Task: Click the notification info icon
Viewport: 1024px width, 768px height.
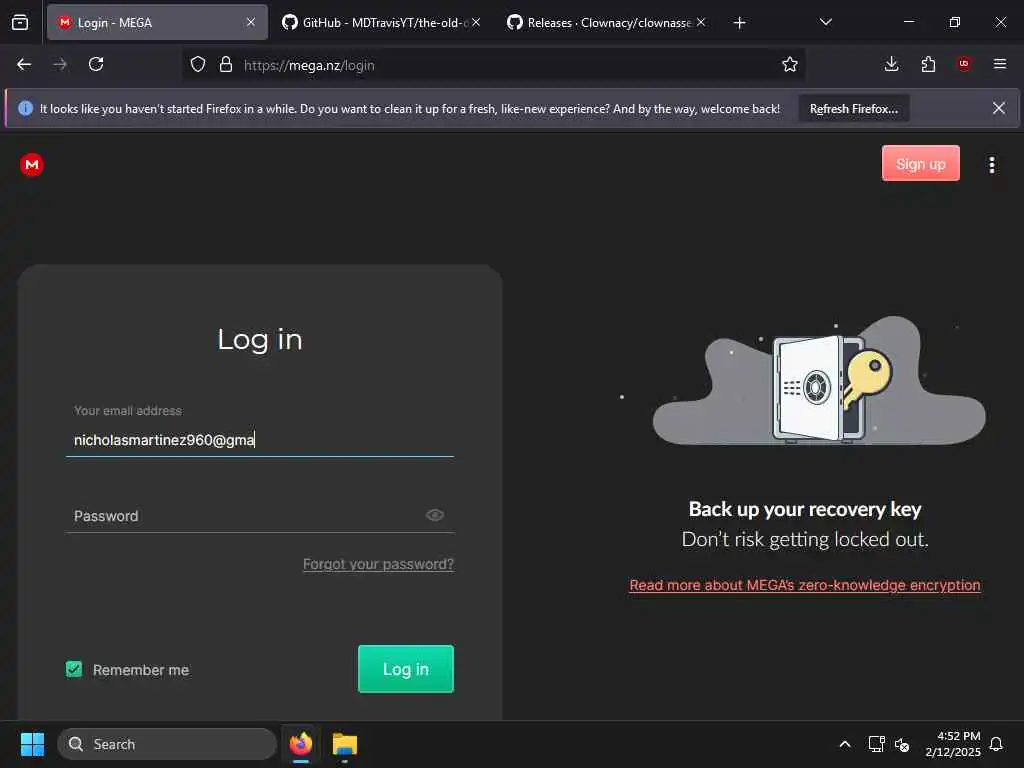Action: coord(25,108)
